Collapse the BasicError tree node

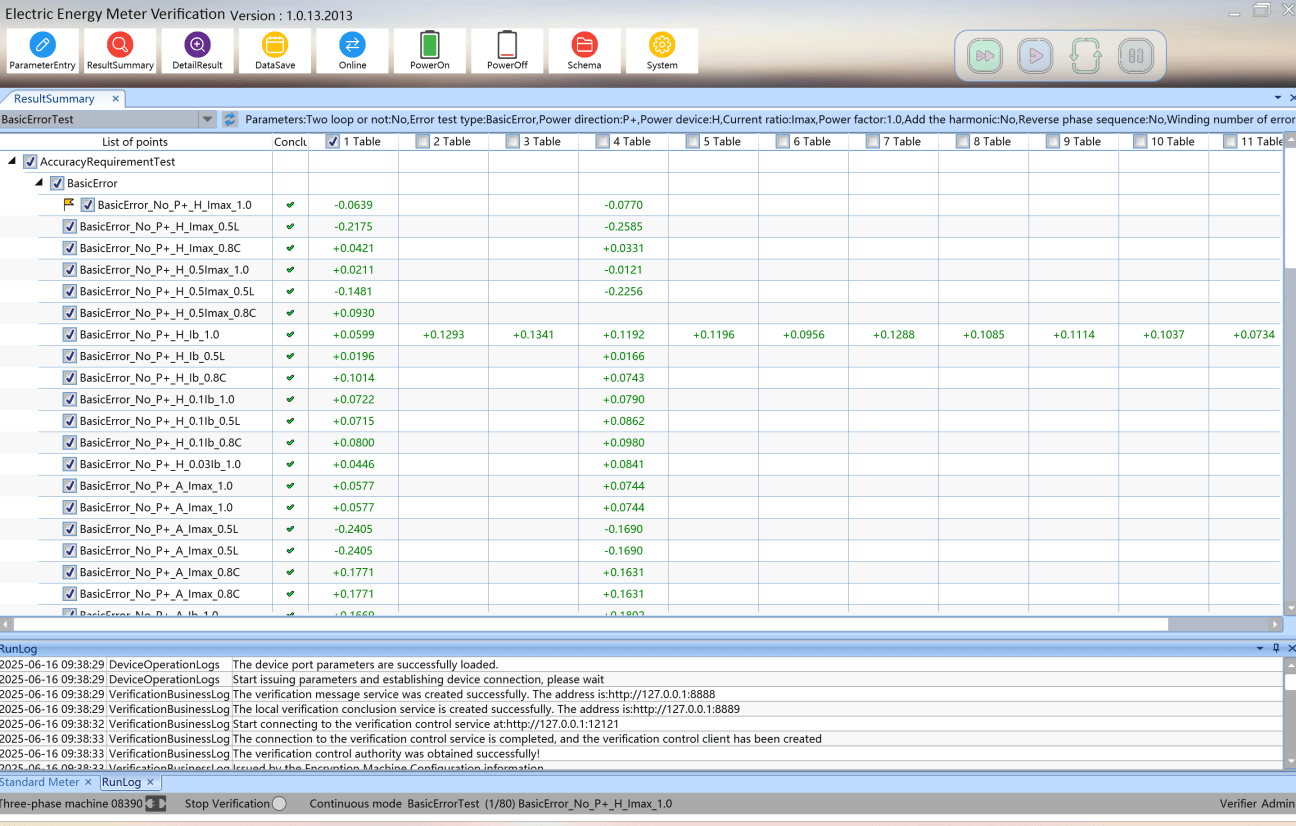[x=39, y=184]
